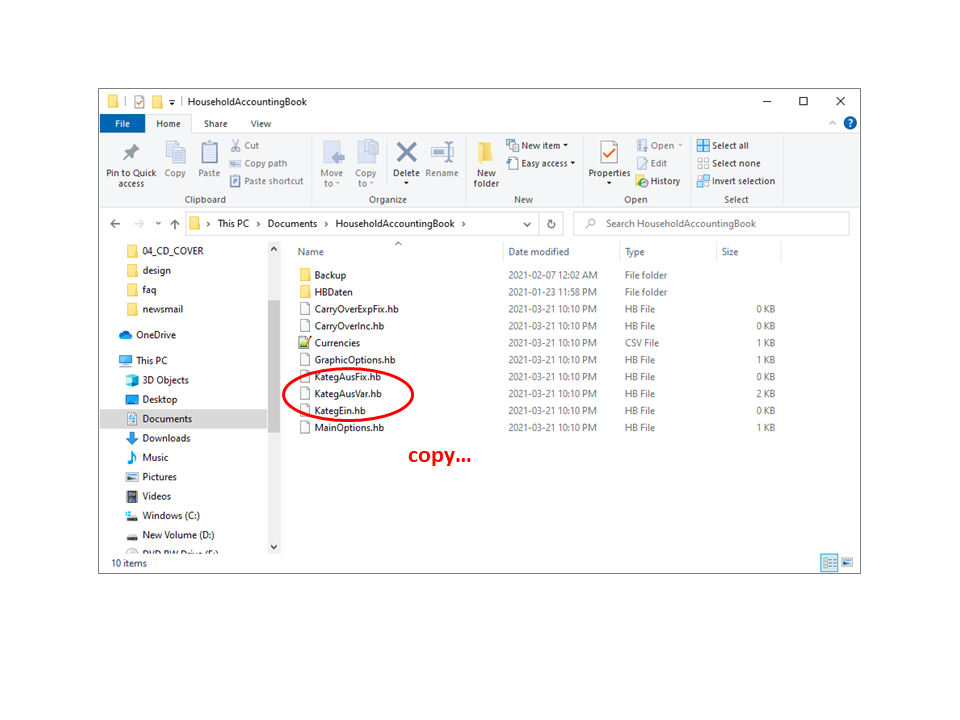Refresh the current folder view
The height and width of the screenshot is (720, 960).
[551, 224]
